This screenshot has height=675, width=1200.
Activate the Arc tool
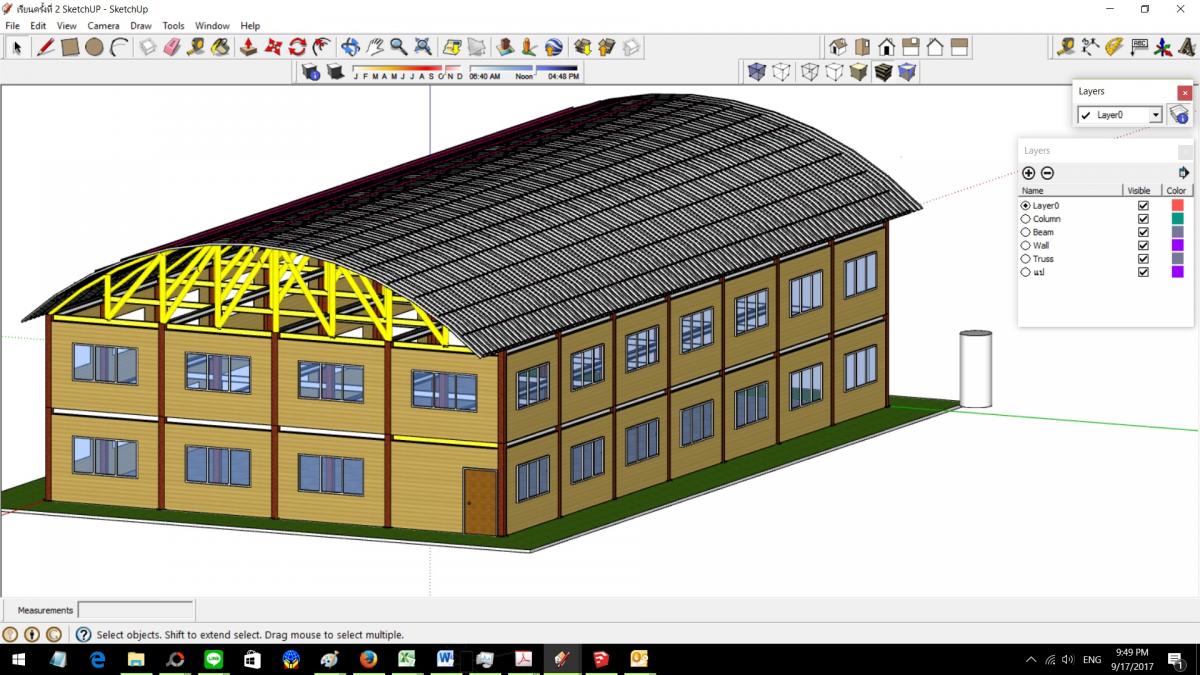point(119,47)
